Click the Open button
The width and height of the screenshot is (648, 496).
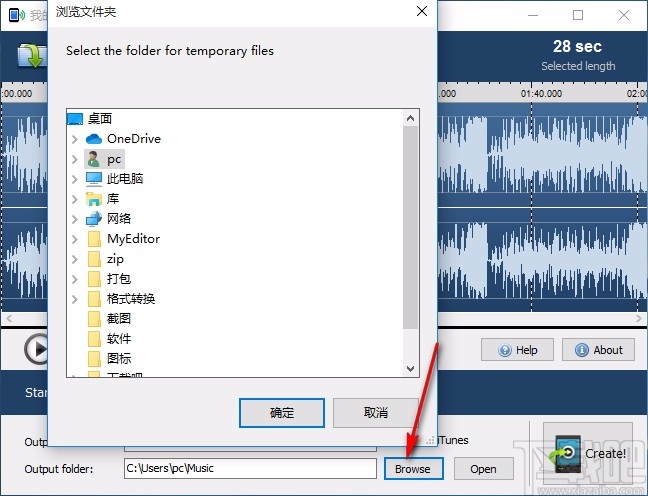click(x=484, y=469)
